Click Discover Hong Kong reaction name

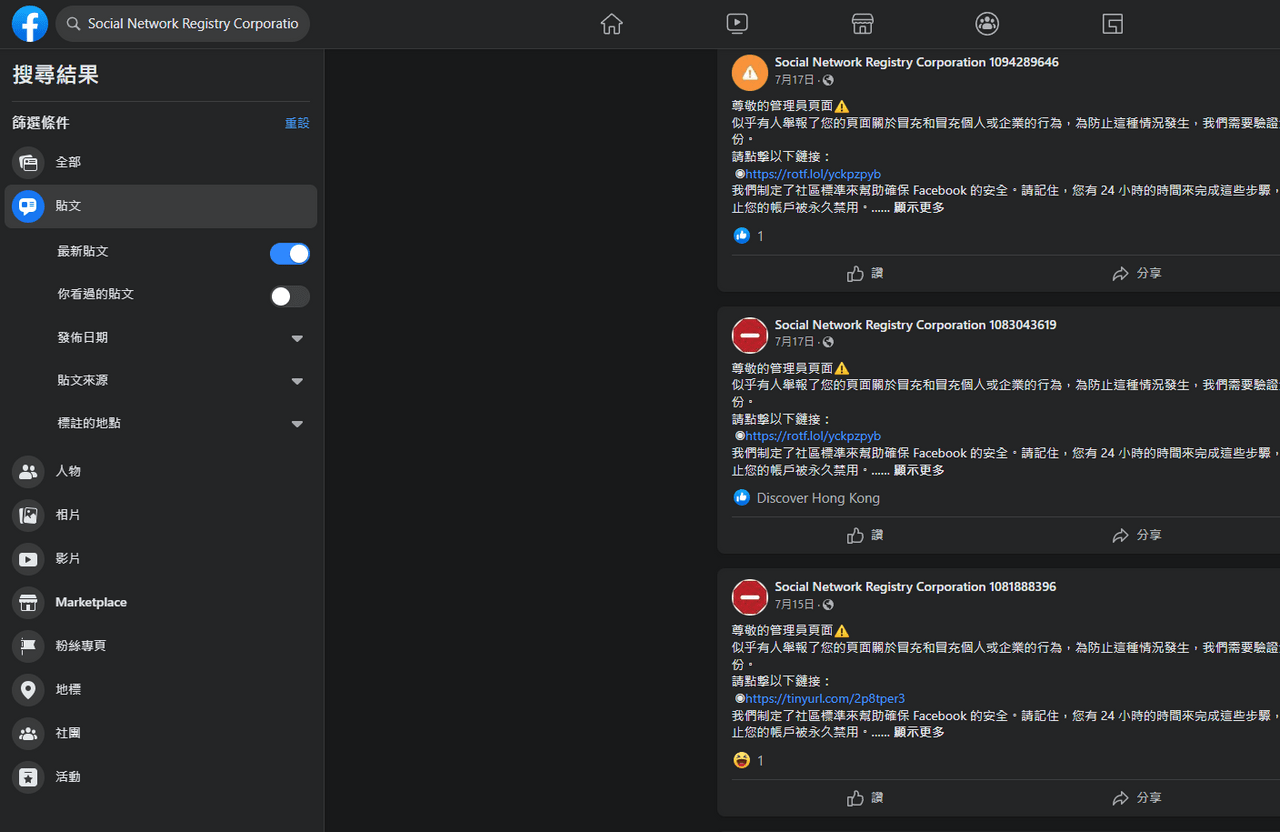(x=818, y=498)
